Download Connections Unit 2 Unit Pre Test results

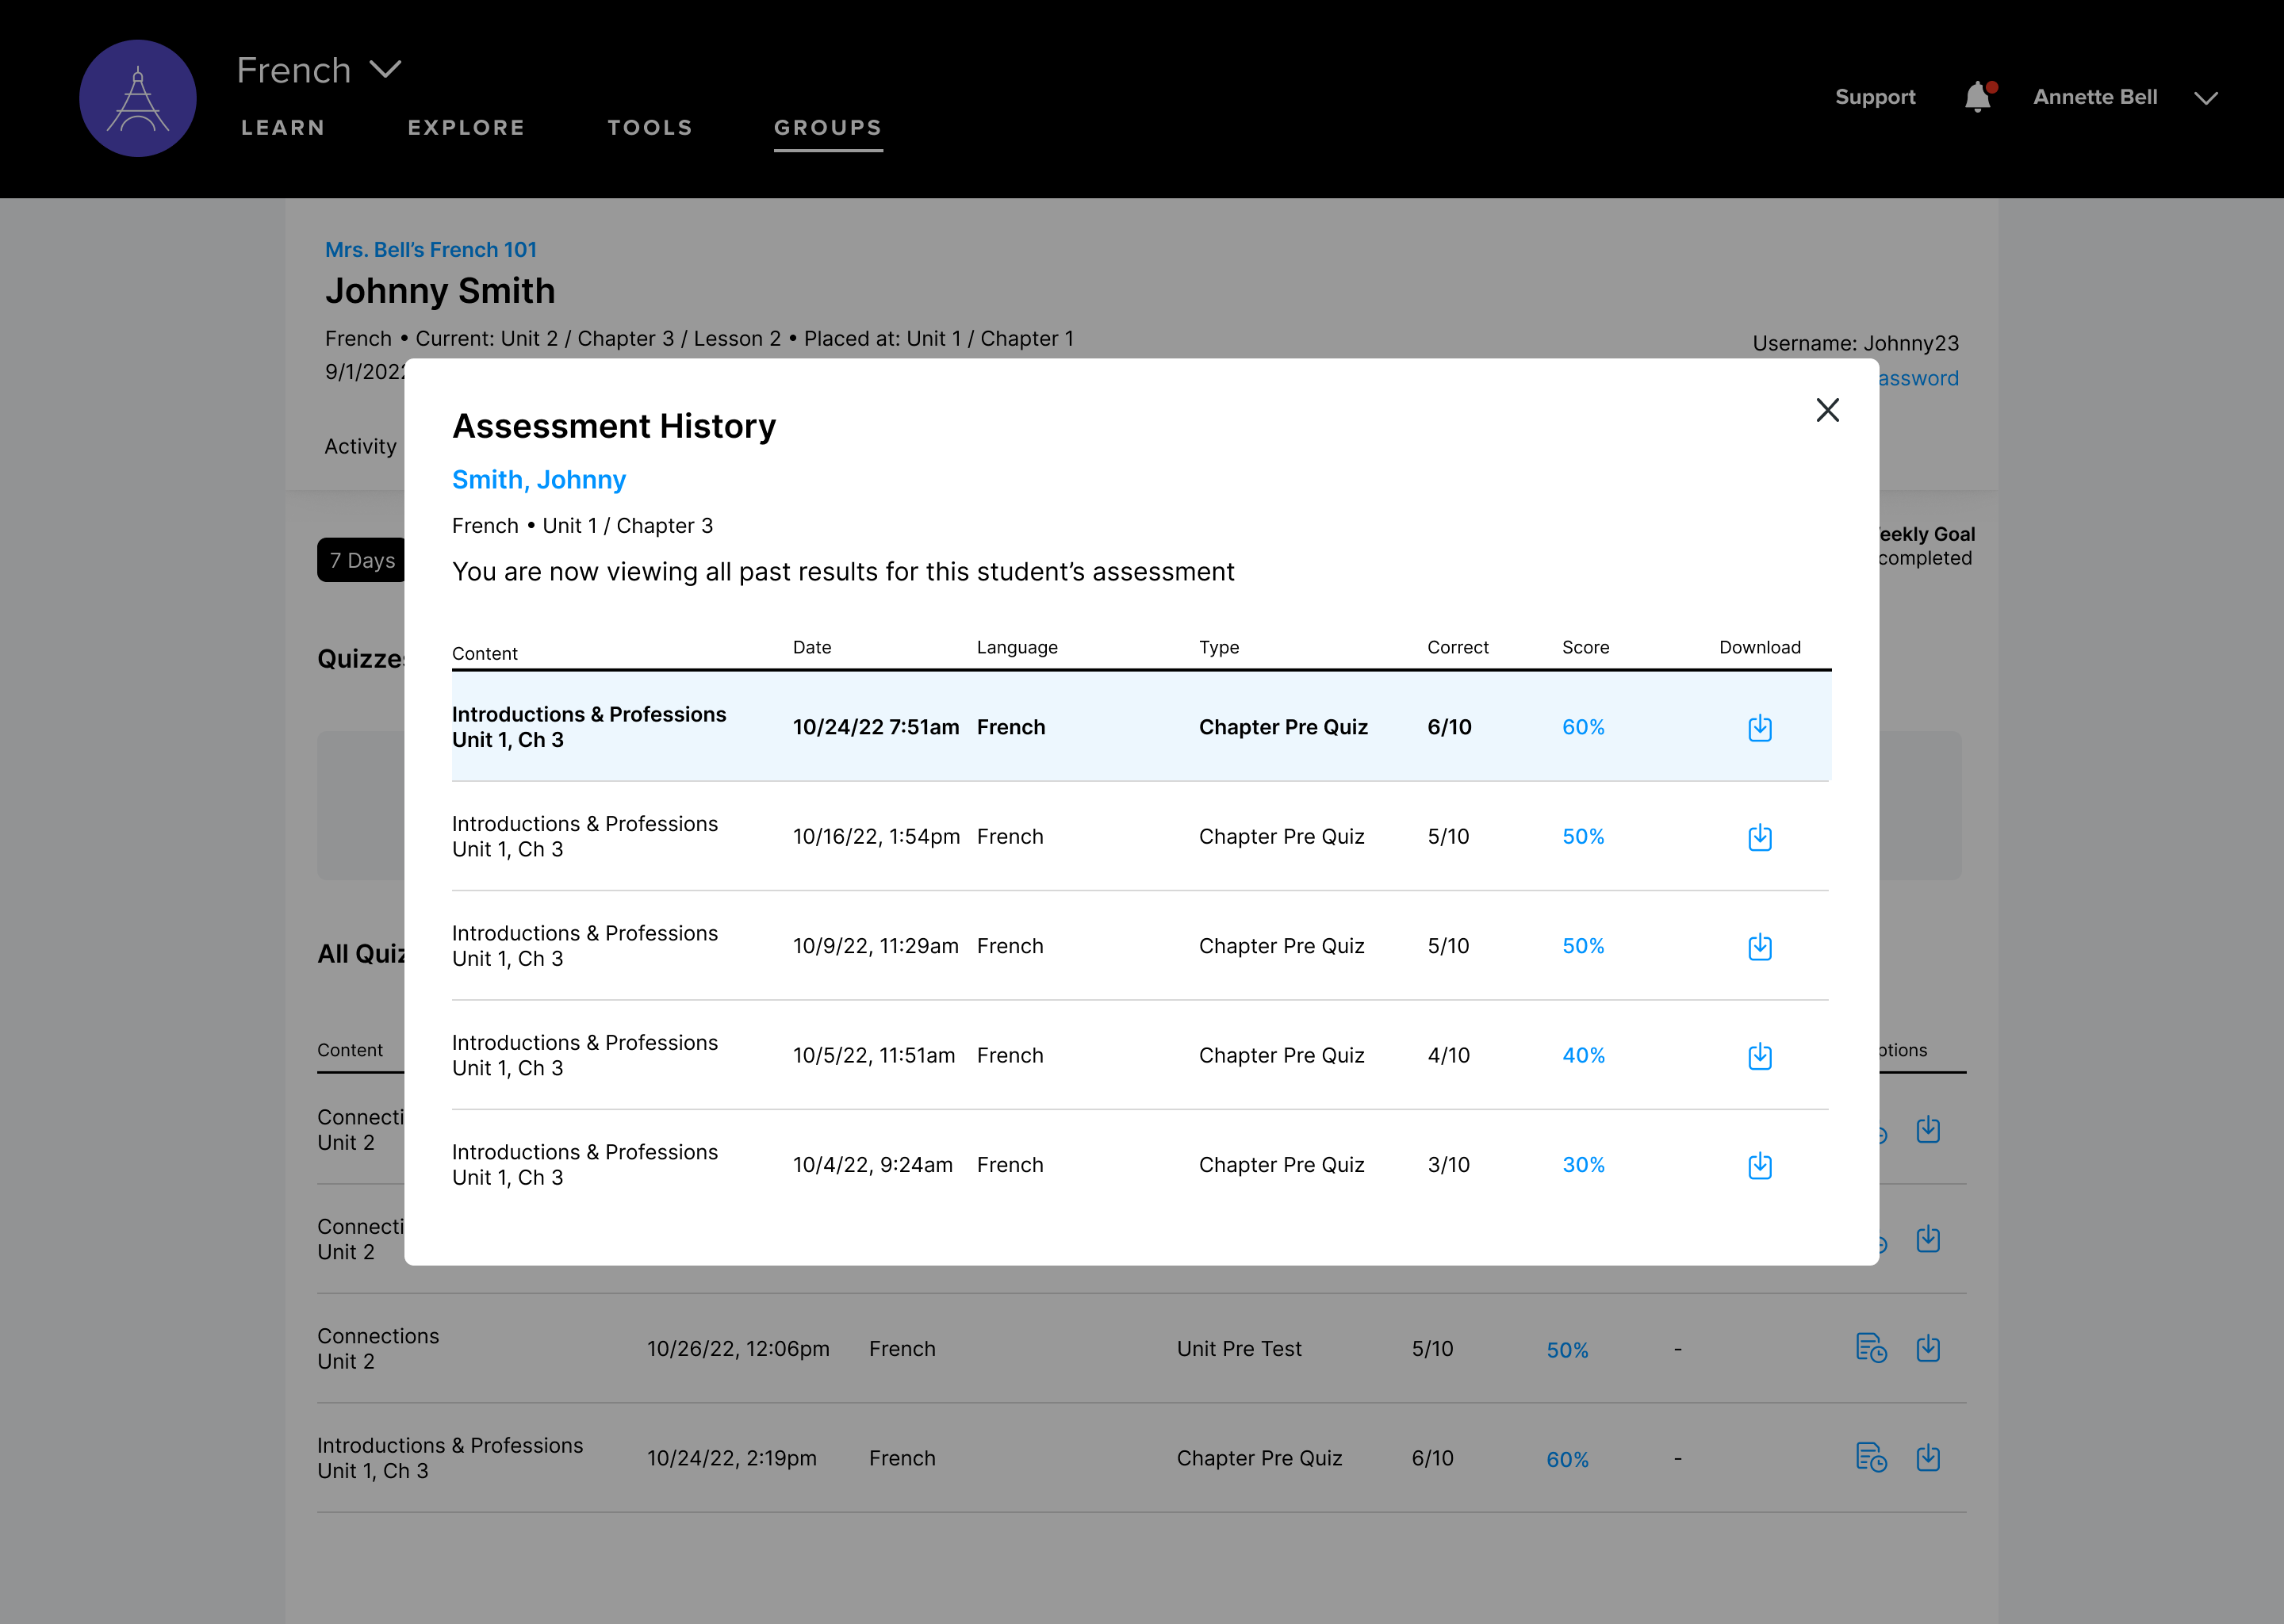click(x=1929, y=1348)
